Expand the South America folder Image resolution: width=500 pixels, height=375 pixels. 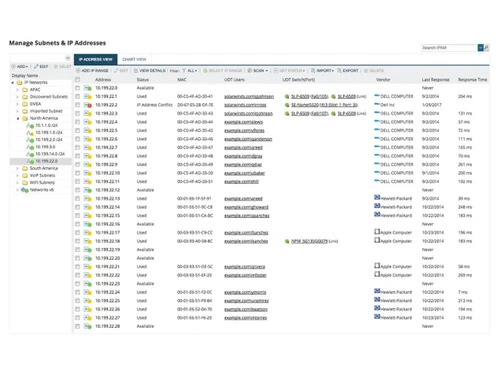tap(17, 168)
